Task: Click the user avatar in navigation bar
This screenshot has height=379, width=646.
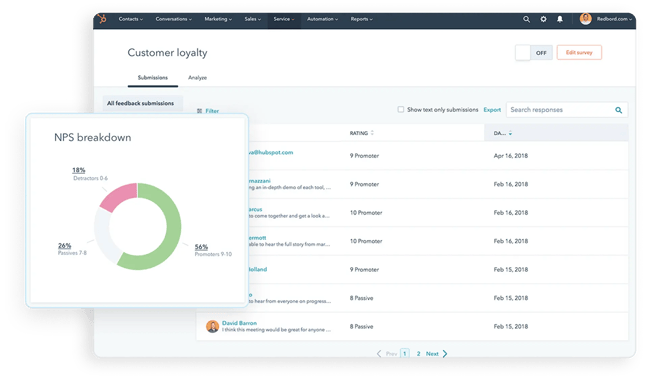Action: [585, 19]
